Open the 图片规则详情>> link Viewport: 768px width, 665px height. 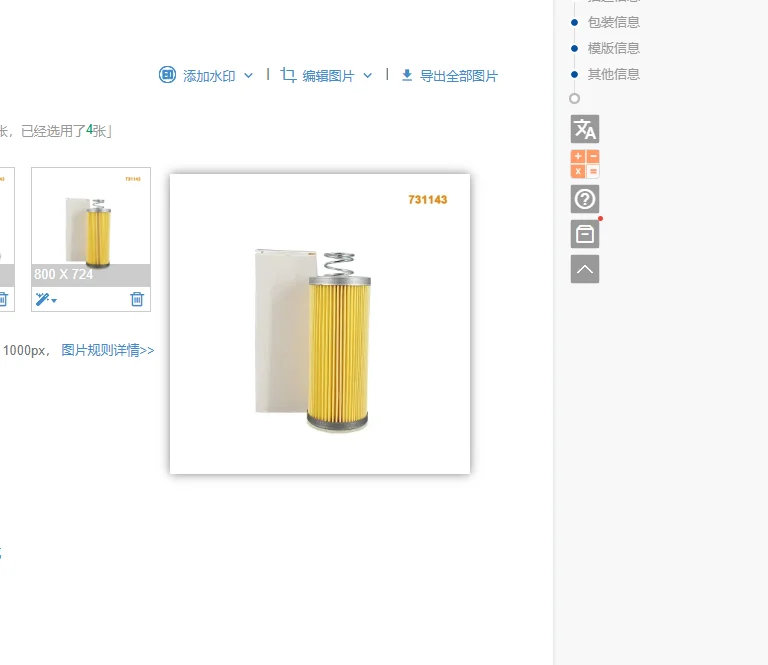108,350
